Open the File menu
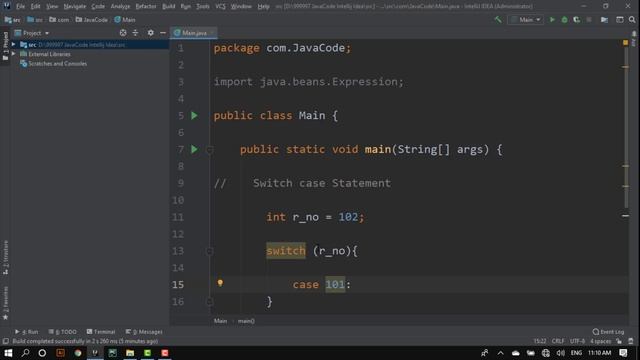Screen dimensions: 640x360 click(x=20, y=7)
